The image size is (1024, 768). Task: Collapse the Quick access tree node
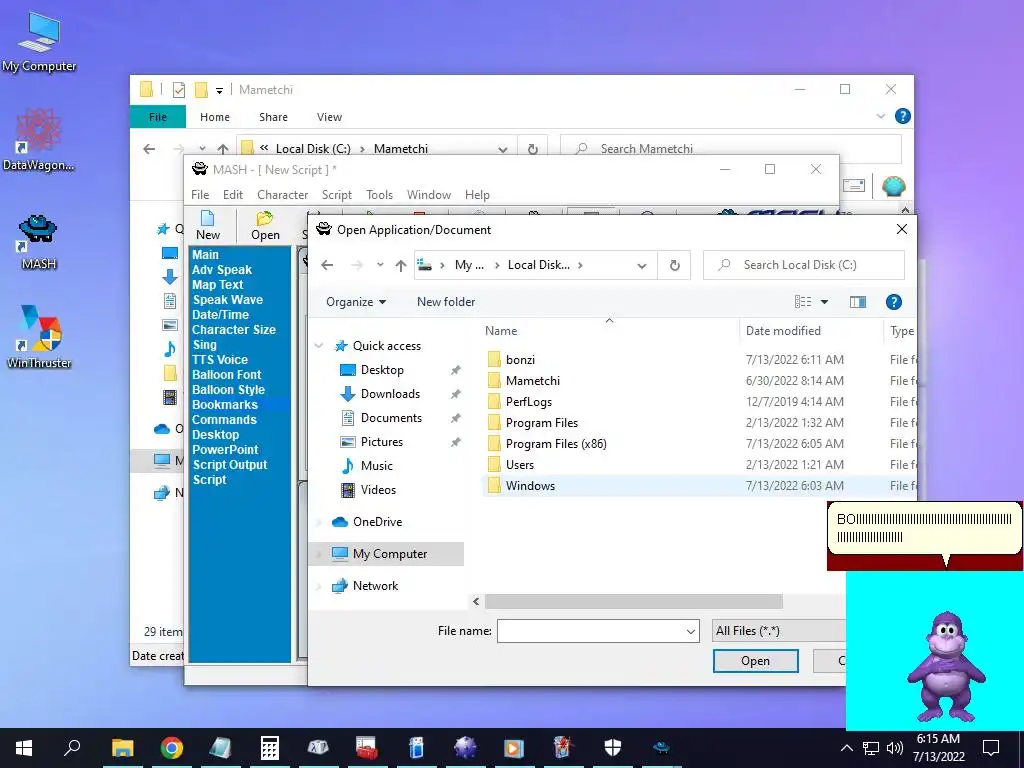(319, 345)
